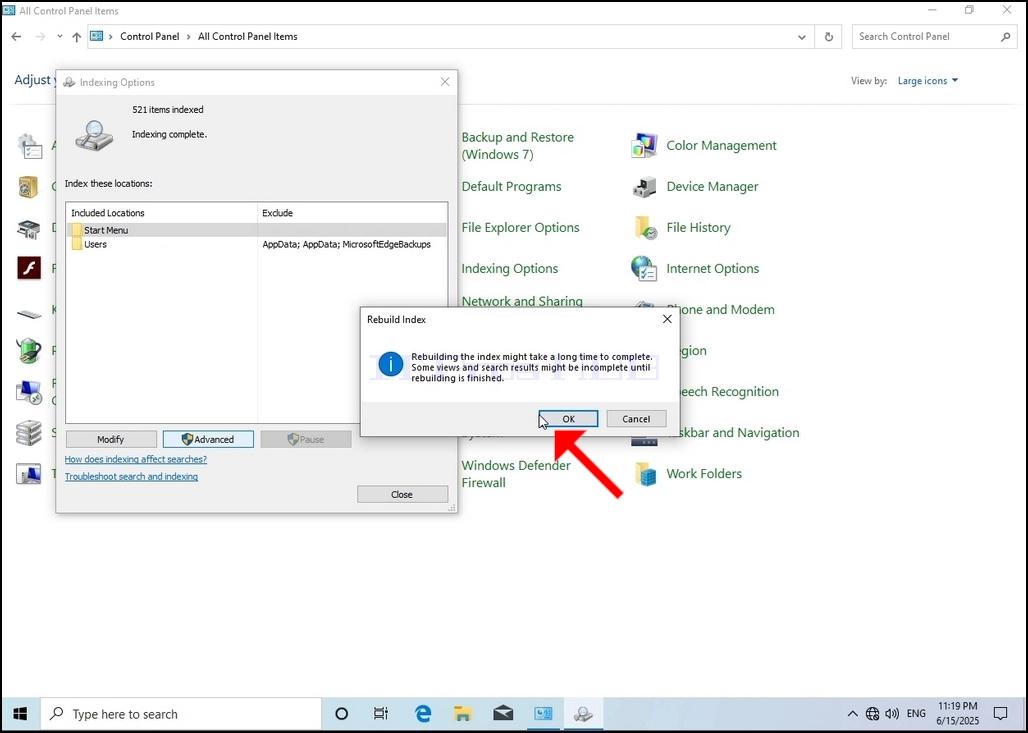The height and width of the screenshot is (733, 1028).
Task: Click All Control Panel Items breadcrumb
Action: [x=248, y=37]
